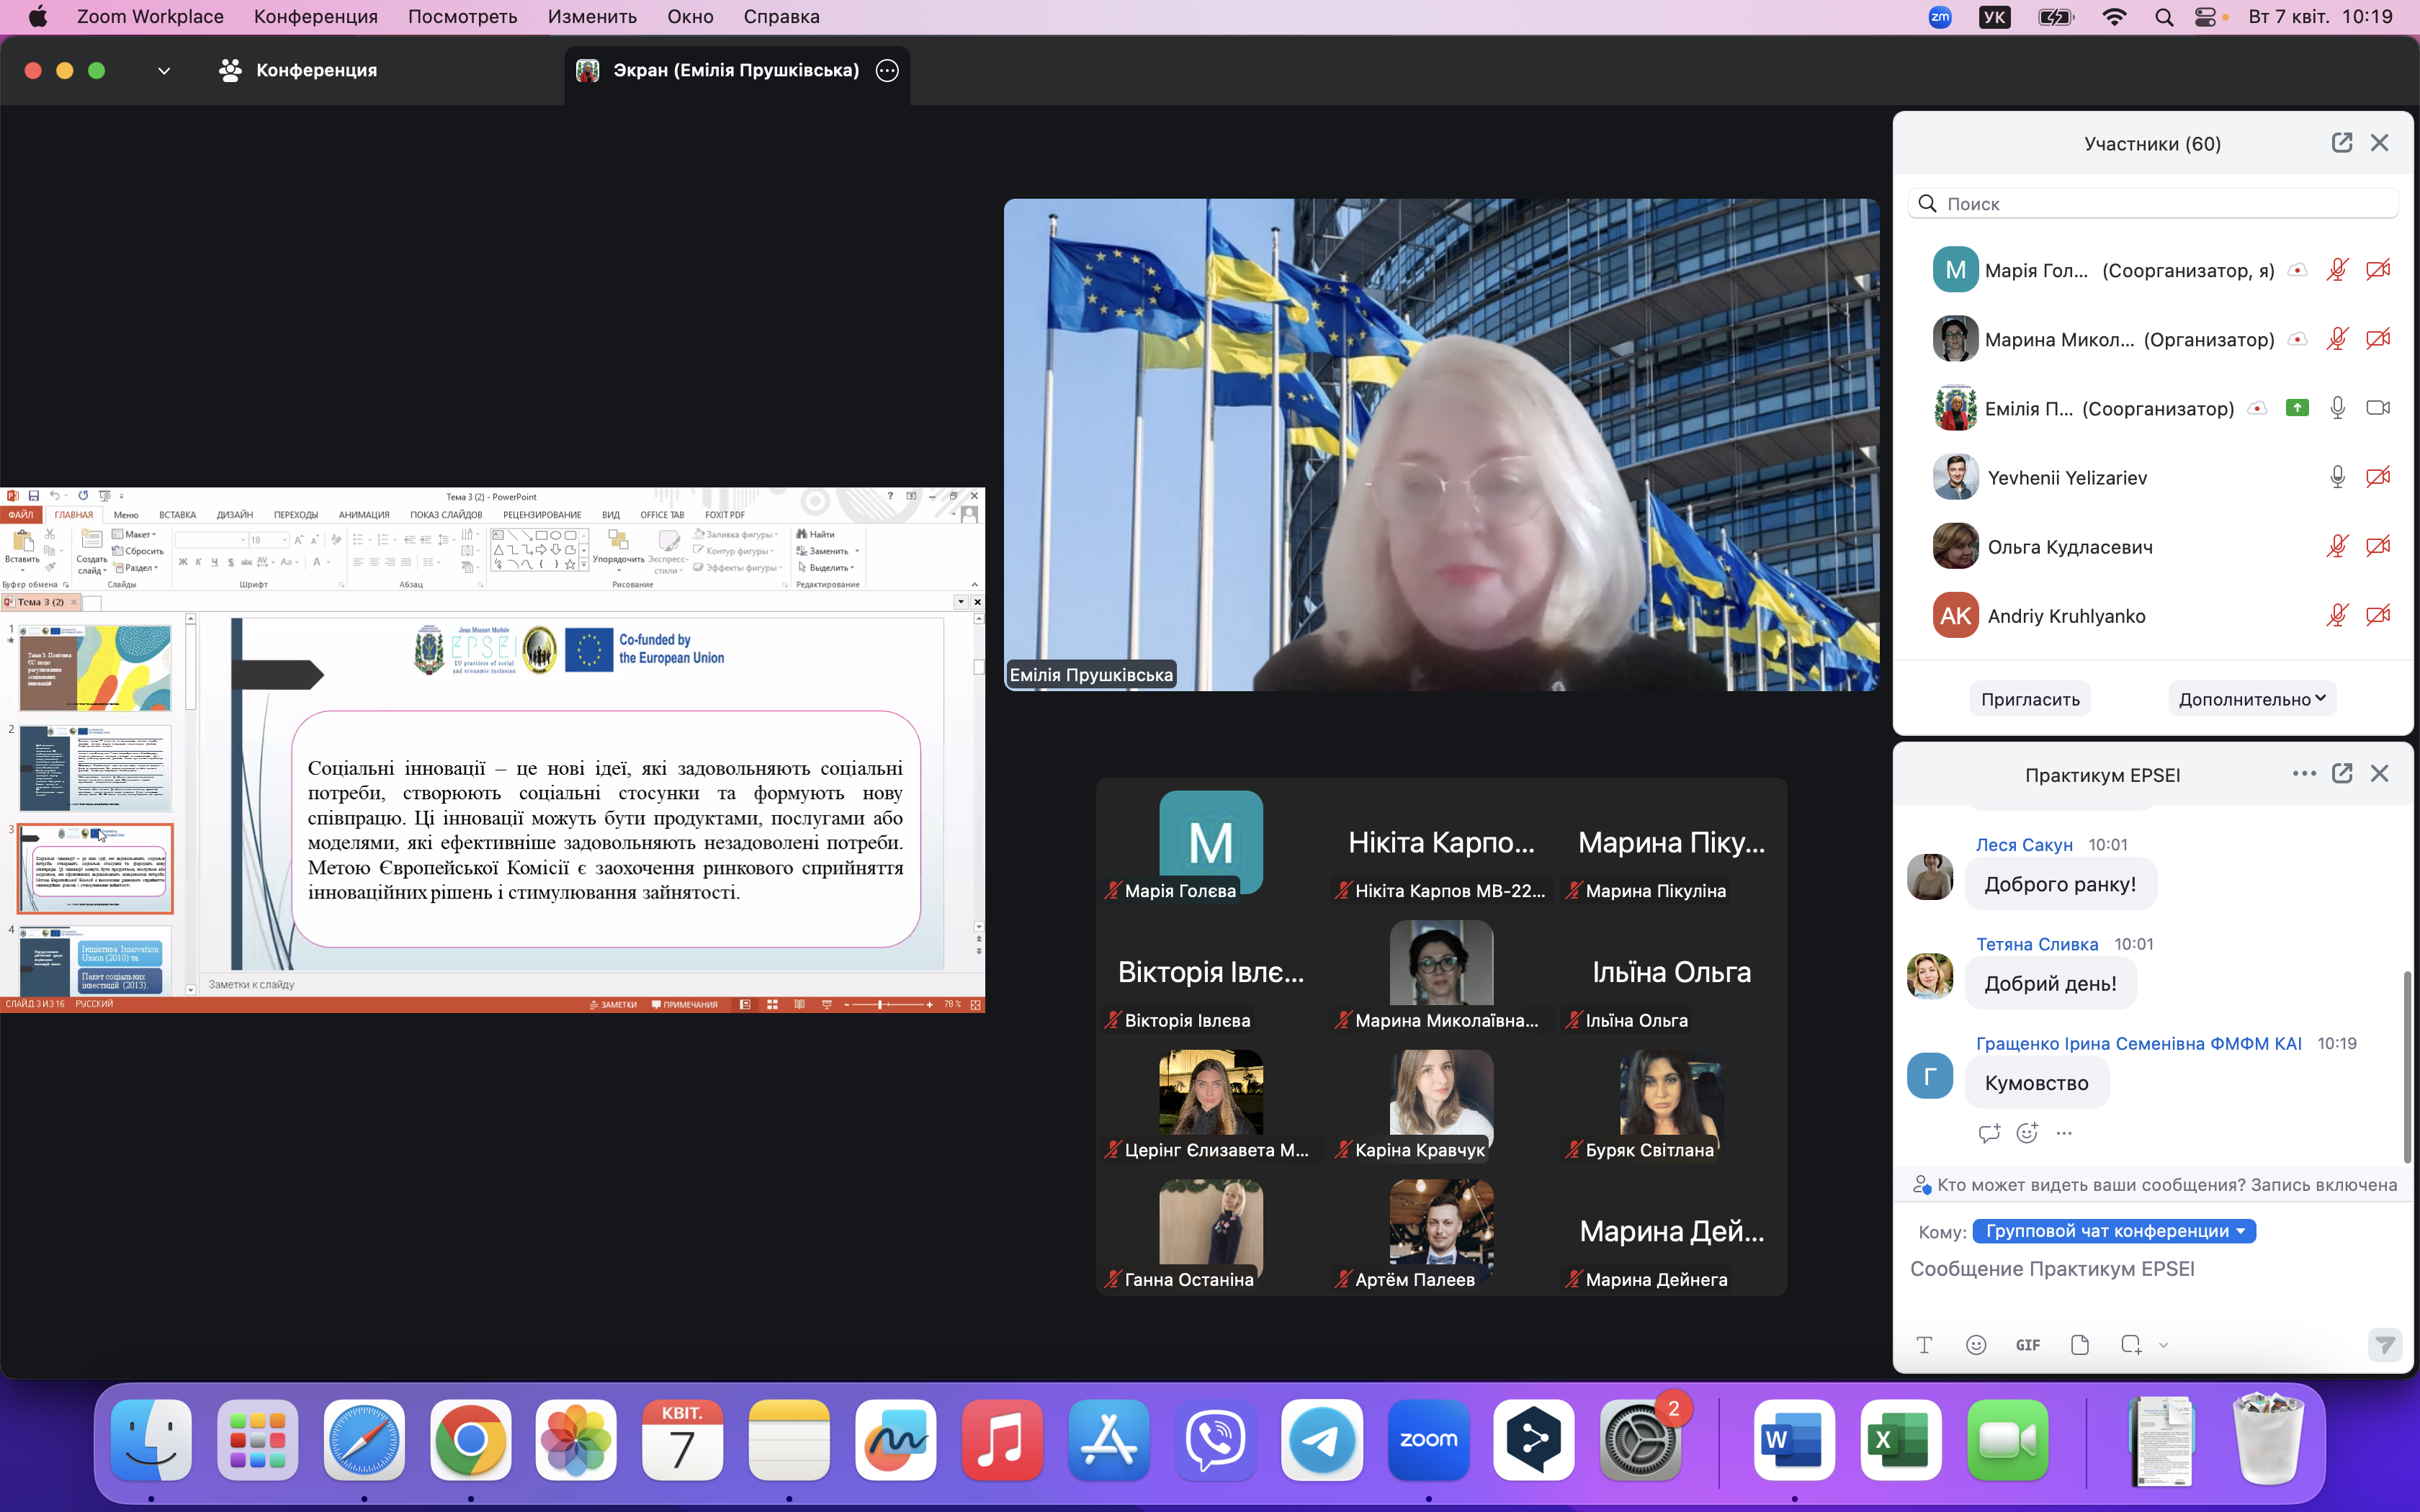
Task: Click the Пригласить button
Action: point(2030,699)
